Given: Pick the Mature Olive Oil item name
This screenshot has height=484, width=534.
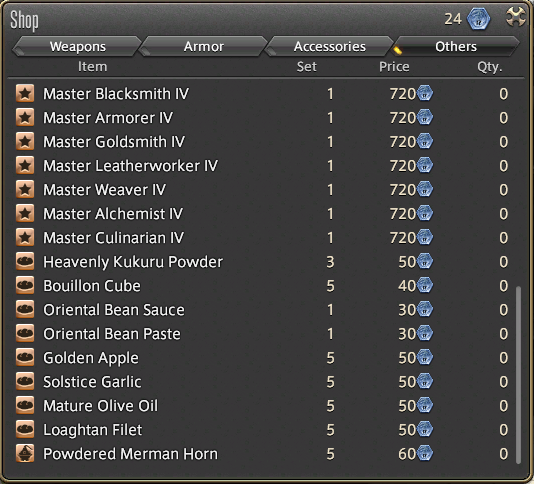Looking at the screenshot, I should pyautogui.click(x=100, y=406).
